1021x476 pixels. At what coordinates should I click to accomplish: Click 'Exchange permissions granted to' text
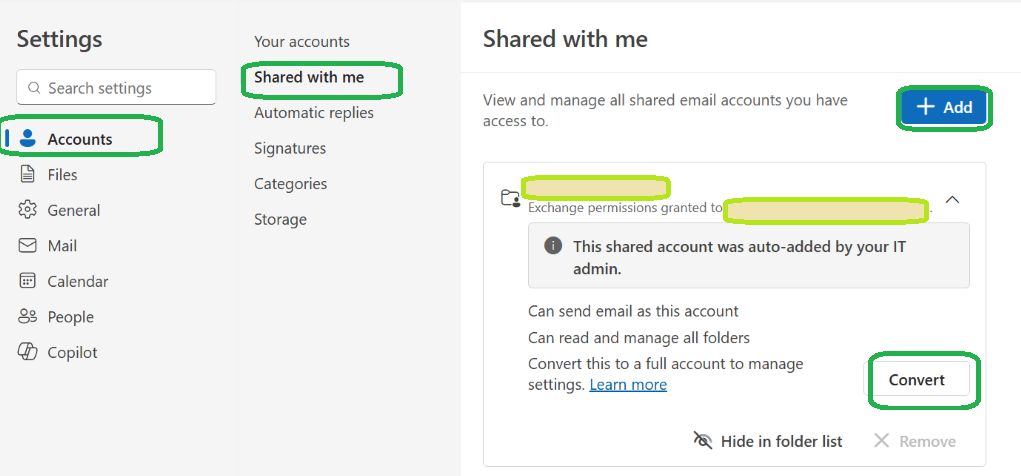click(625, 208)
